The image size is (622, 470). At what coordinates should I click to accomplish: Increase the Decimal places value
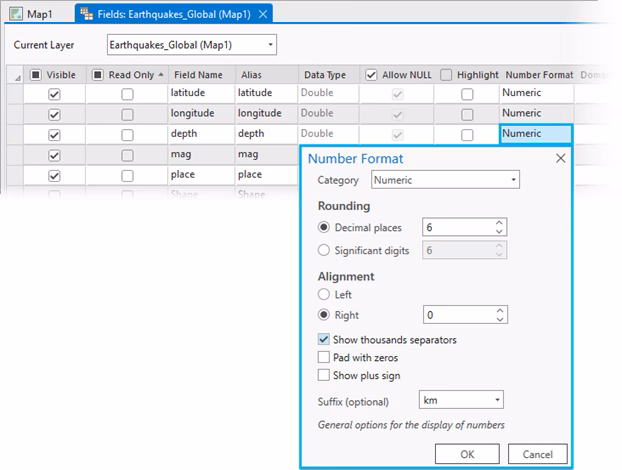pos(499,223)
